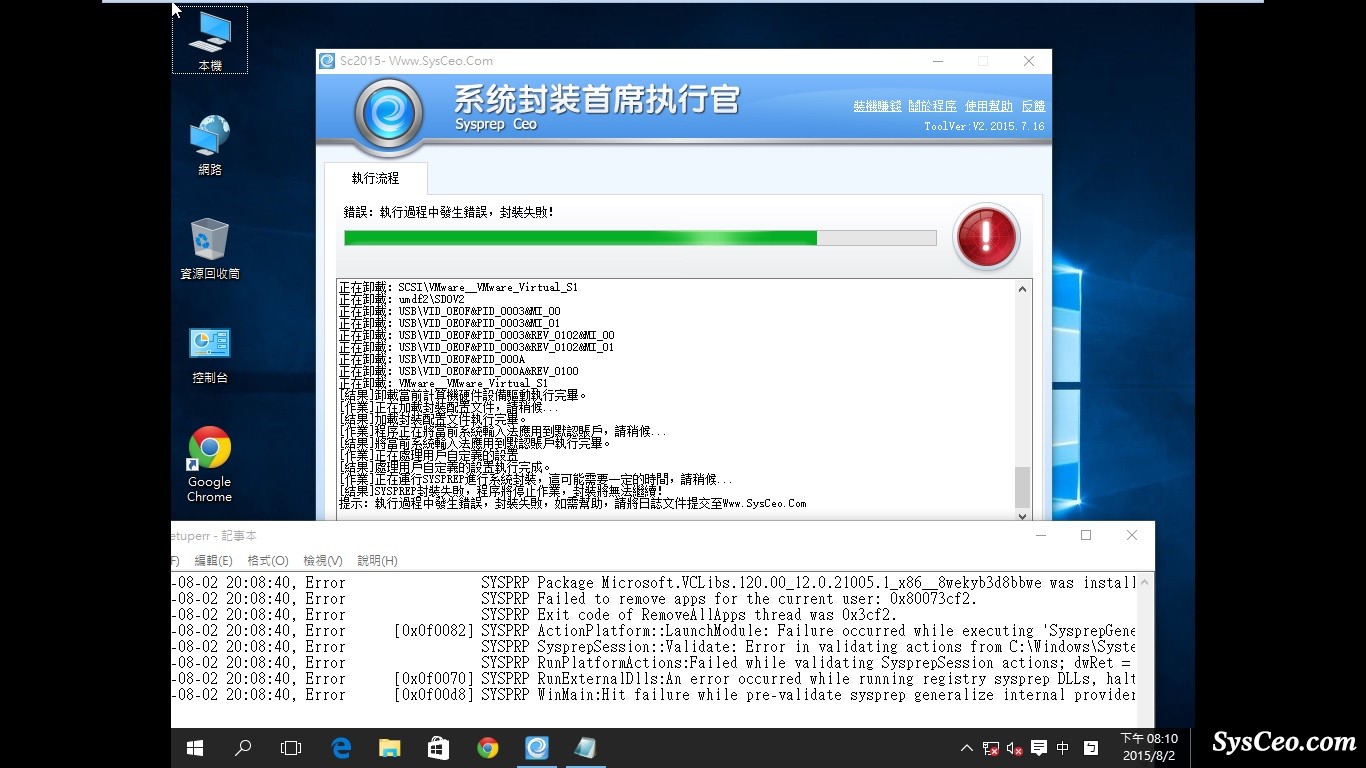
Task: Open Task View on the taskbar
Action: coord(291,748)
